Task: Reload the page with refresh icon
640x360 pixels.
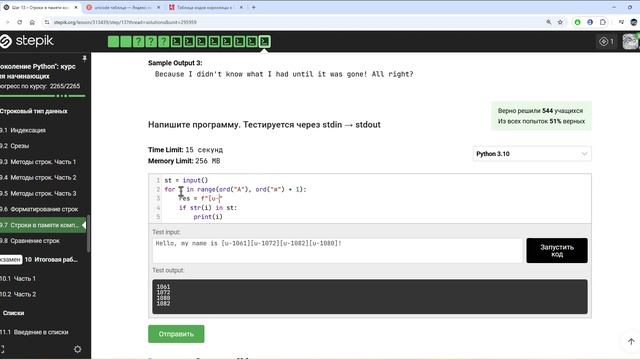Action: (x=20, y=22)
